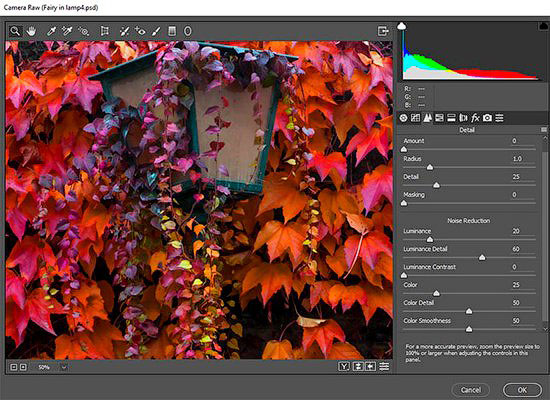The image size is (550, 400).
Task: Choose the Adjustment Brush tool
Action: [x=156, y=31]
